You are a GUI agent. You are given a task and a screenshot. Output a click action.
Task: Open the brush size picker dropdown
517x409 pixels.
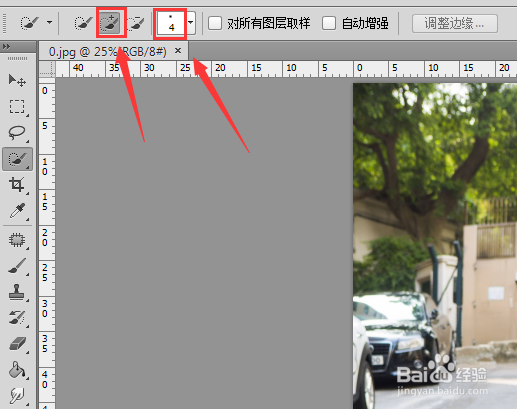click(x=191, y=23)
